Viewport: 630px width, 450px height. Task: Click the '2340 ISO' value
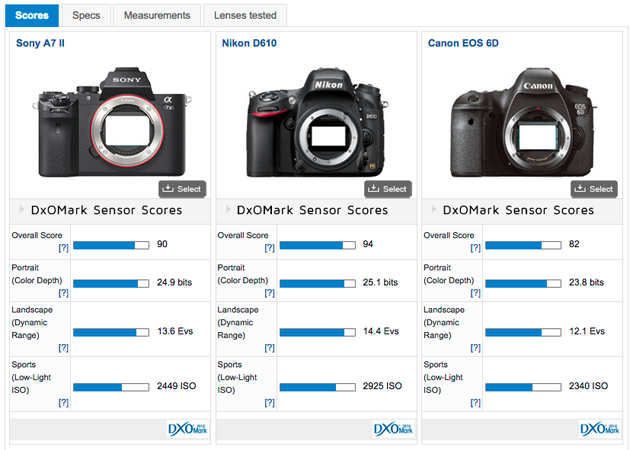pyautogui.click(x=588, y=386)
